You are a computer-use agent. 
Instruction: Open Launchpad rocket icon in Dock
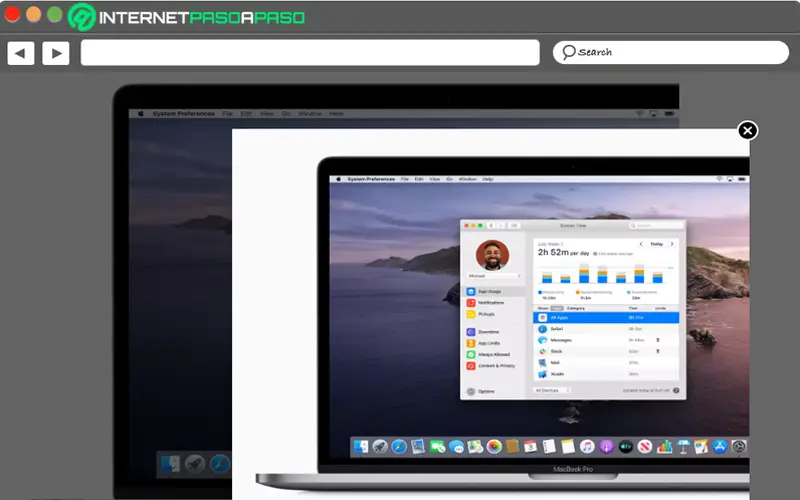click(380, 447)
